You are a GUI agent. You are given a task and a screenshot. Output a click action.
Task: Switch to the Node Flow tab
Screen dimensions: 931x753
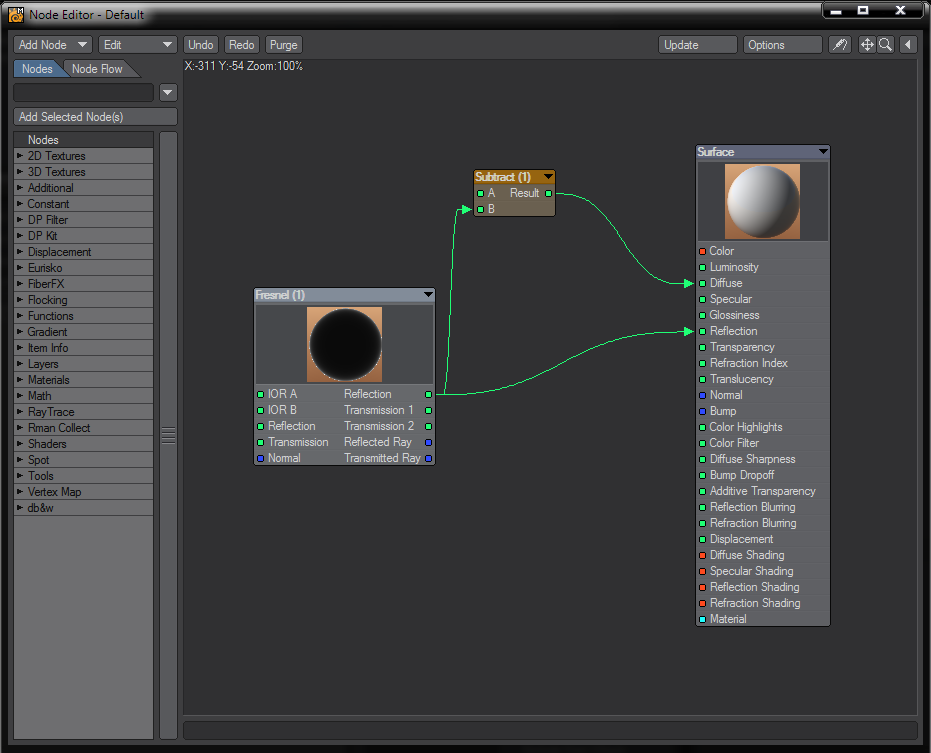point(98,69)
